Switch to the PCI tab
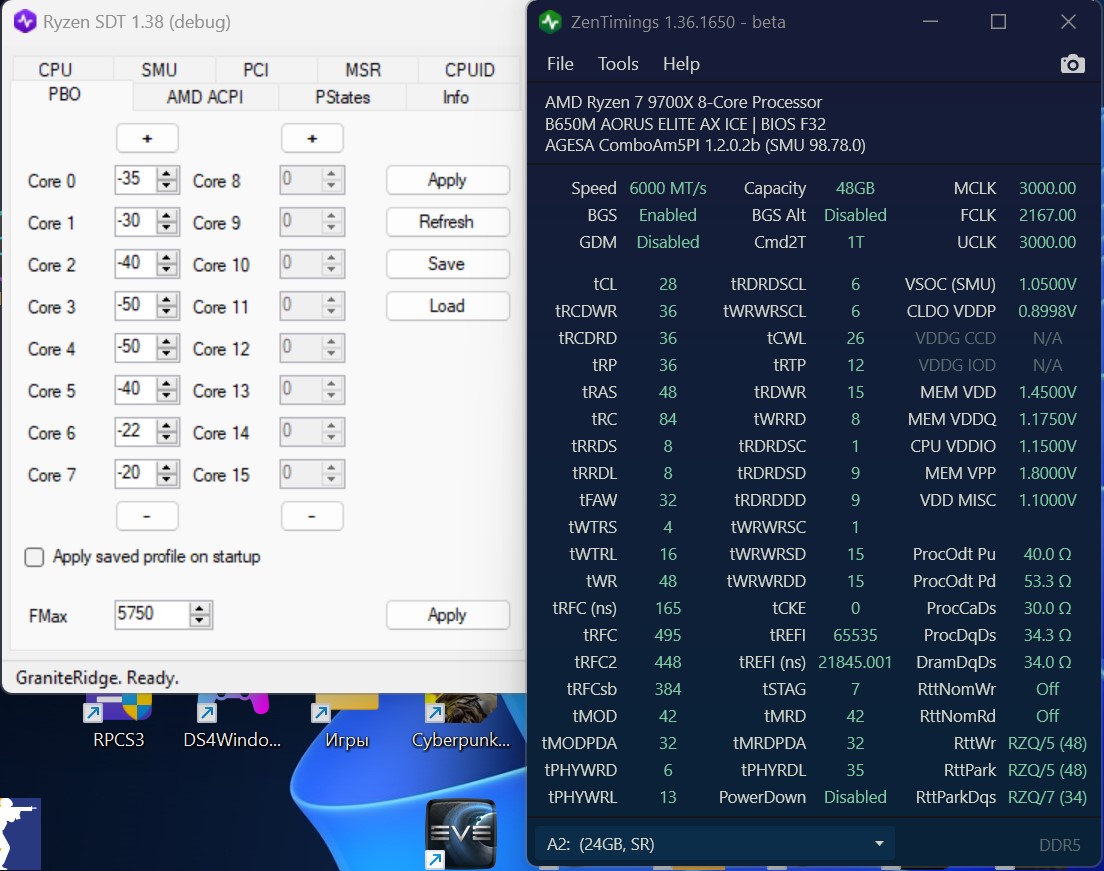This screenshot has height=871, width=1104. click(x=256, y=70)
